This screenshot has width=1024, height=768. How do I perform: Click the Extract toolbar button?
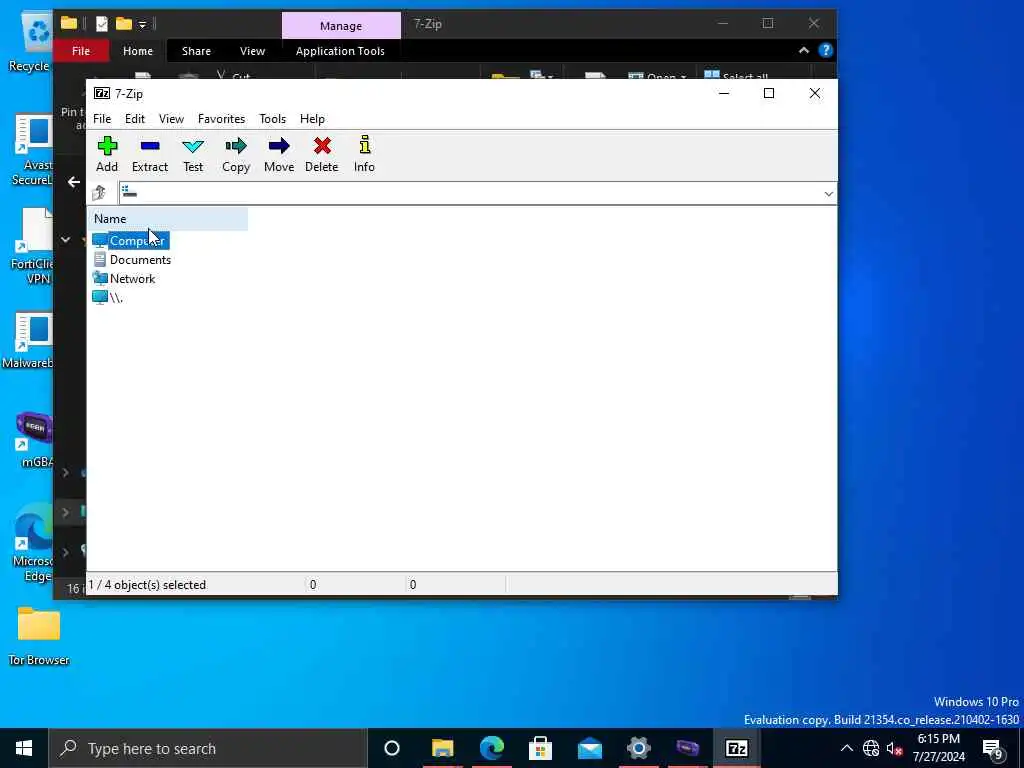(150, 155)
